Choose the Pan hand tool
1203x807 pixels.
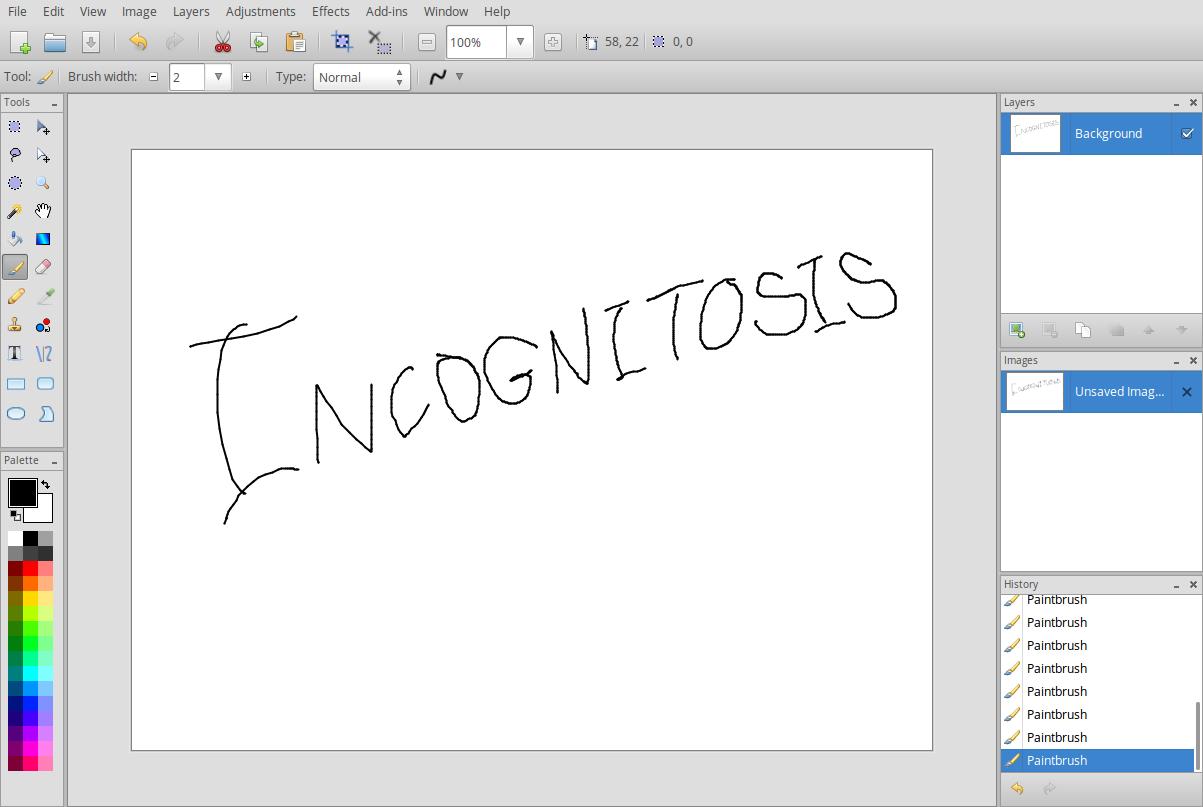pyautogui.click(x=43, y=211)
